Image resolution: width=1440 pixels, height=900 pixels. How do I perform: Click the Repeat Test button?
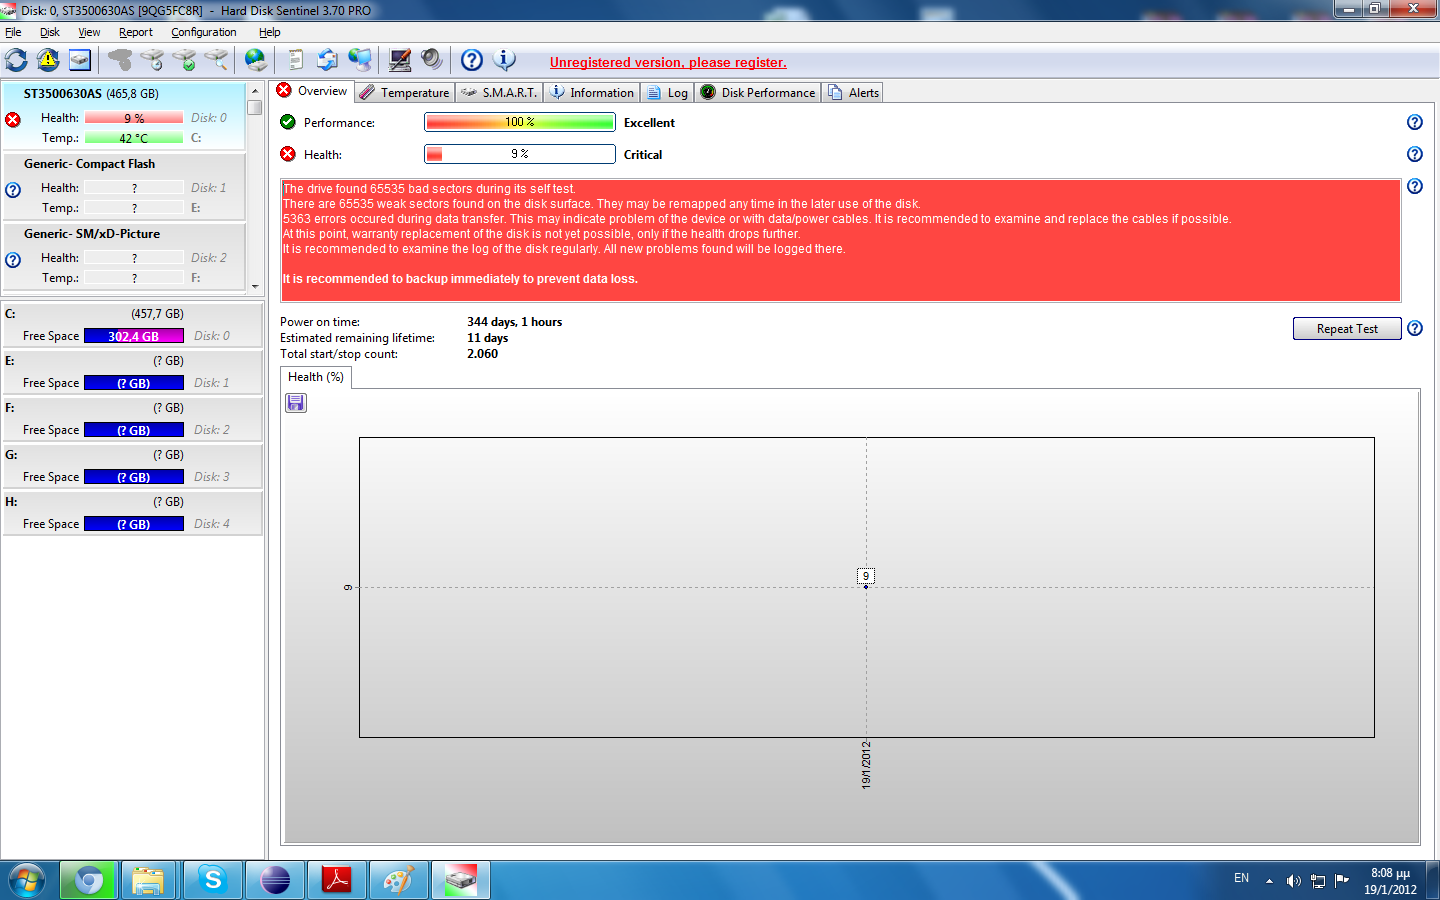pyautogui.click(x=1347, y=329)
